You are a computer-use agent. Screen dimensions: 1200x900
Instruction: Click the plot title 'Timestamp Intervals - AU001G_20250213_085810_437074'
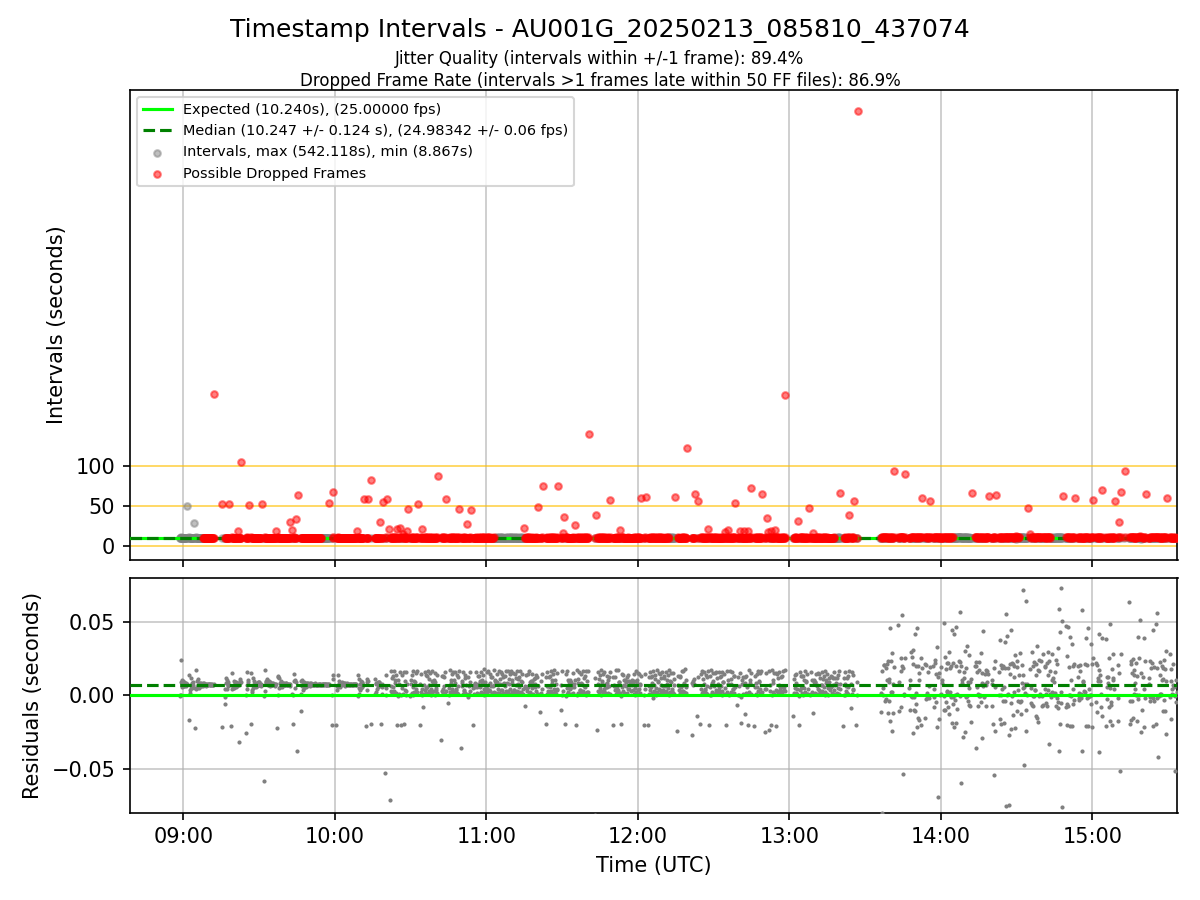tap(599, 29)
